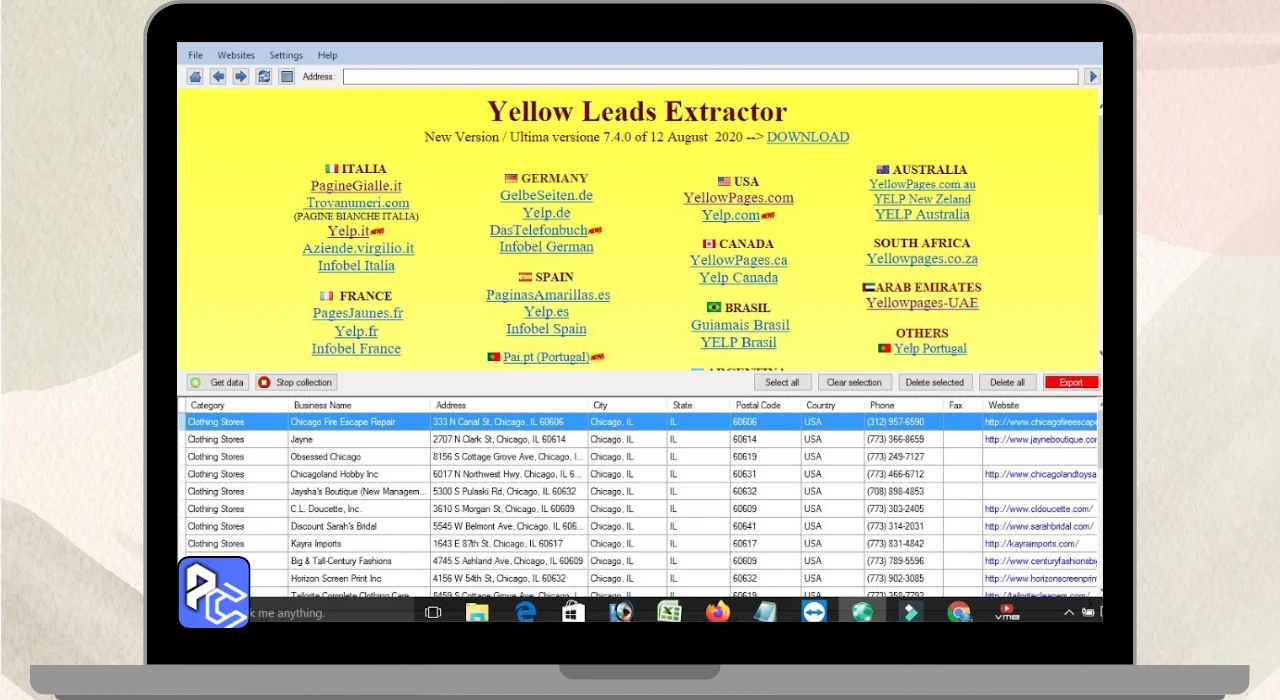Image resolution: width=1280 pixels, height=700 pixels.
Task: Select the Chicagoland Hobby Inc row
Action: pyautogui.click(x=641, y=474)
